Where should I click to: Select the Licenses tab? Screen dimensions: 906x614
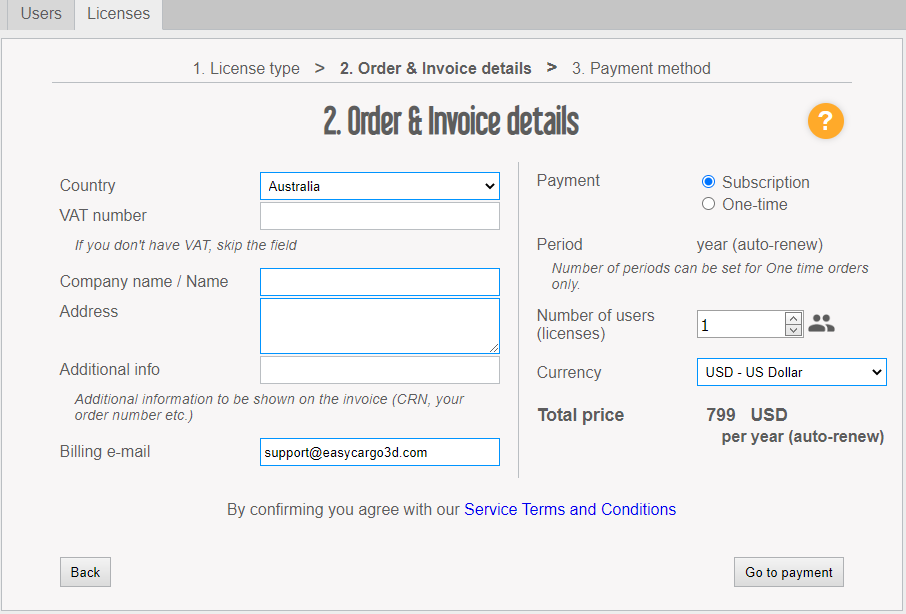[x=118, y=14]
